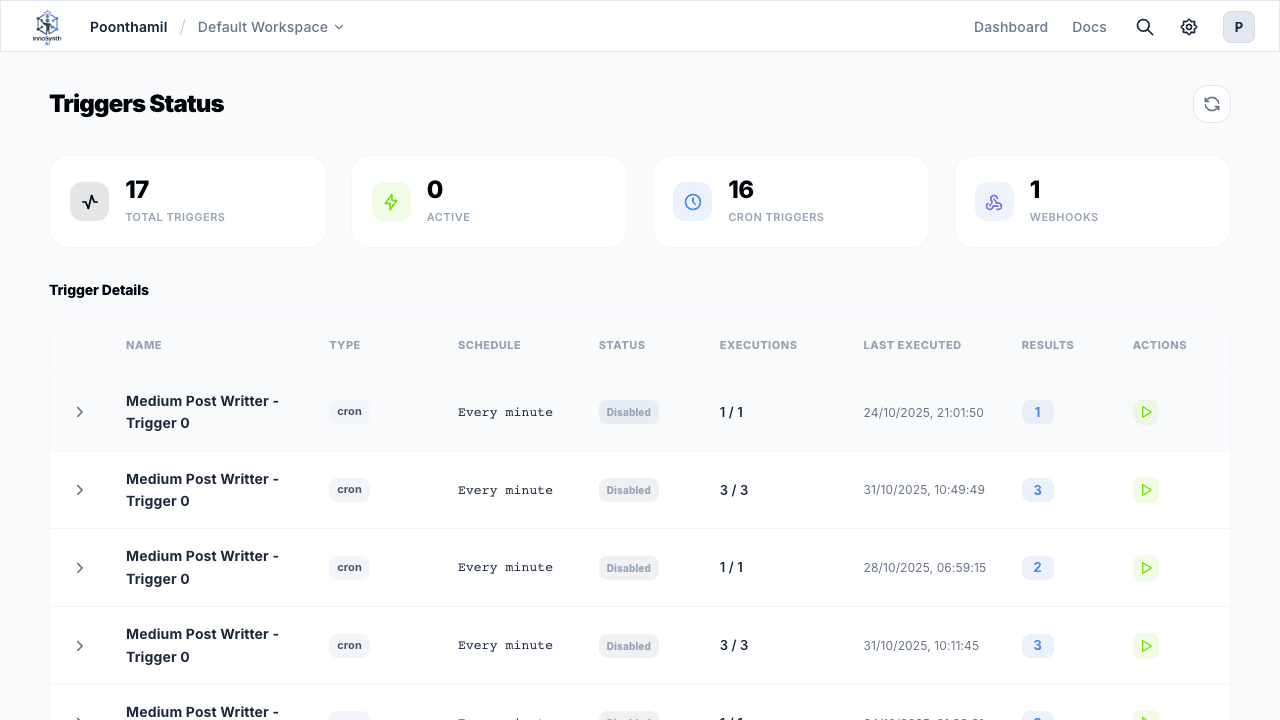Image resolution: width=1280 pixels, height=720 pixels.
Task: Click the Poonthamil organization name
Action: click(x=129, y=27)
